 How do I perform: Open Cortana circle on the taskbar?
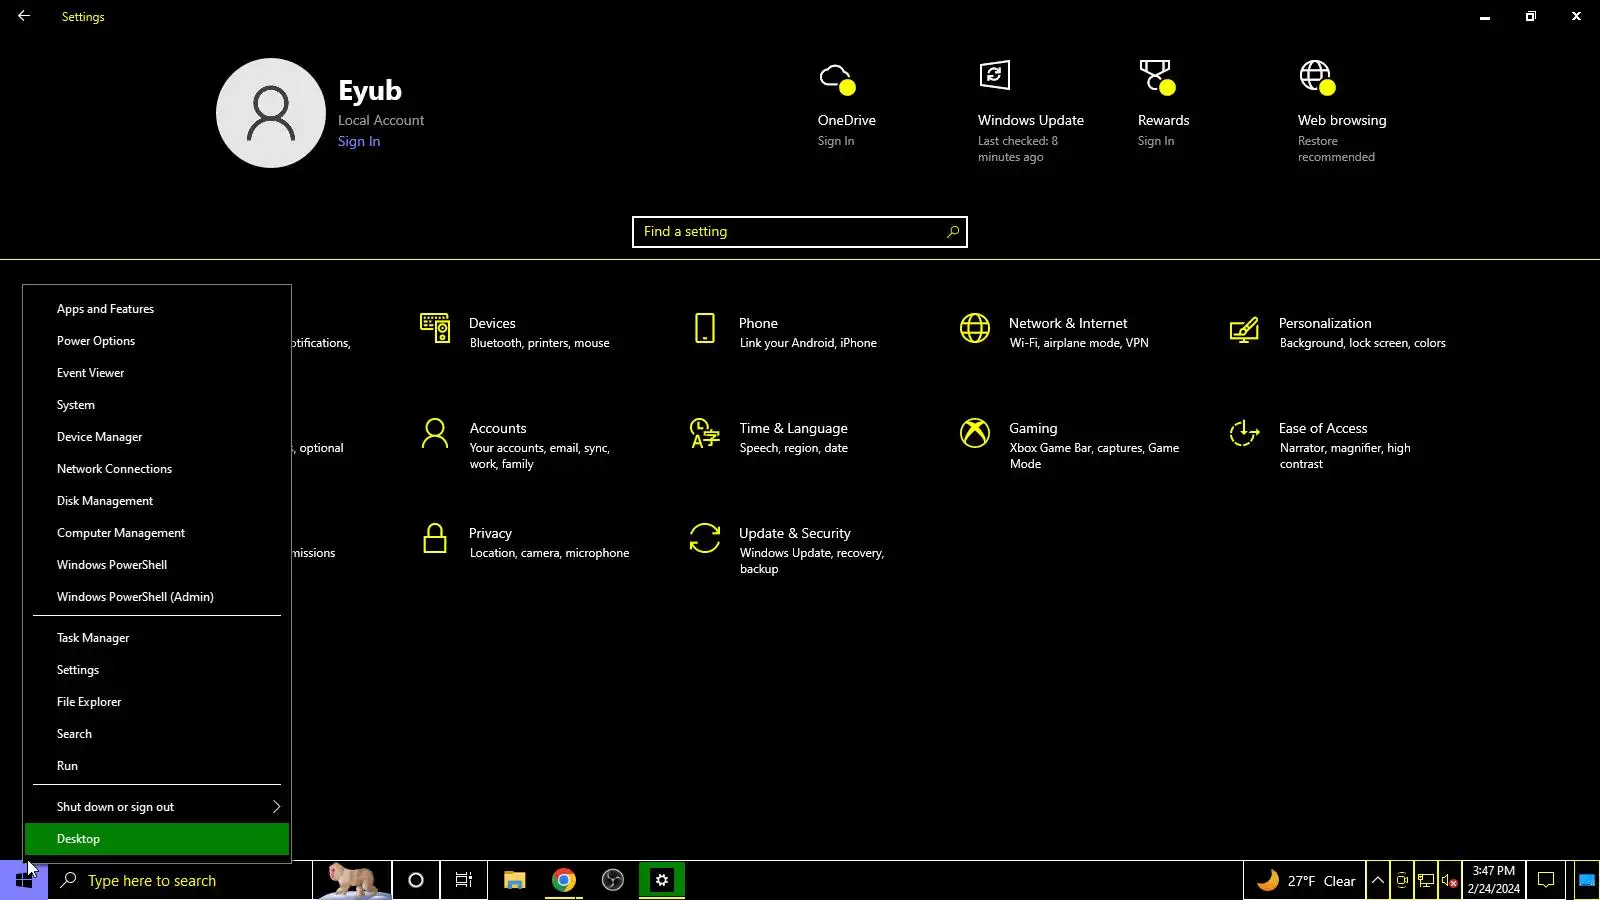tap(416, 880)
